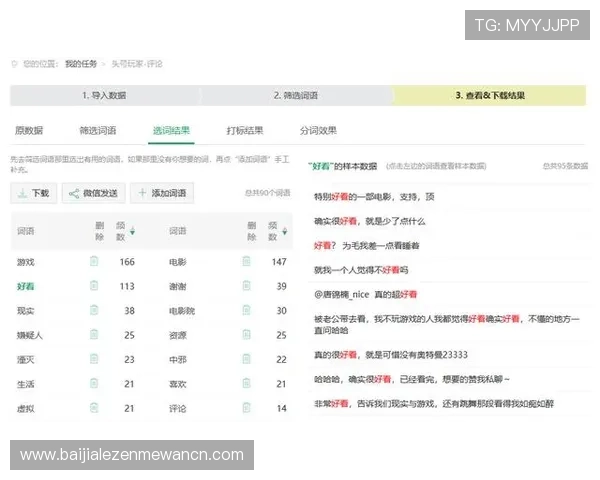
Task: Select the word 喜欢 in list
Action: (178, 384)
